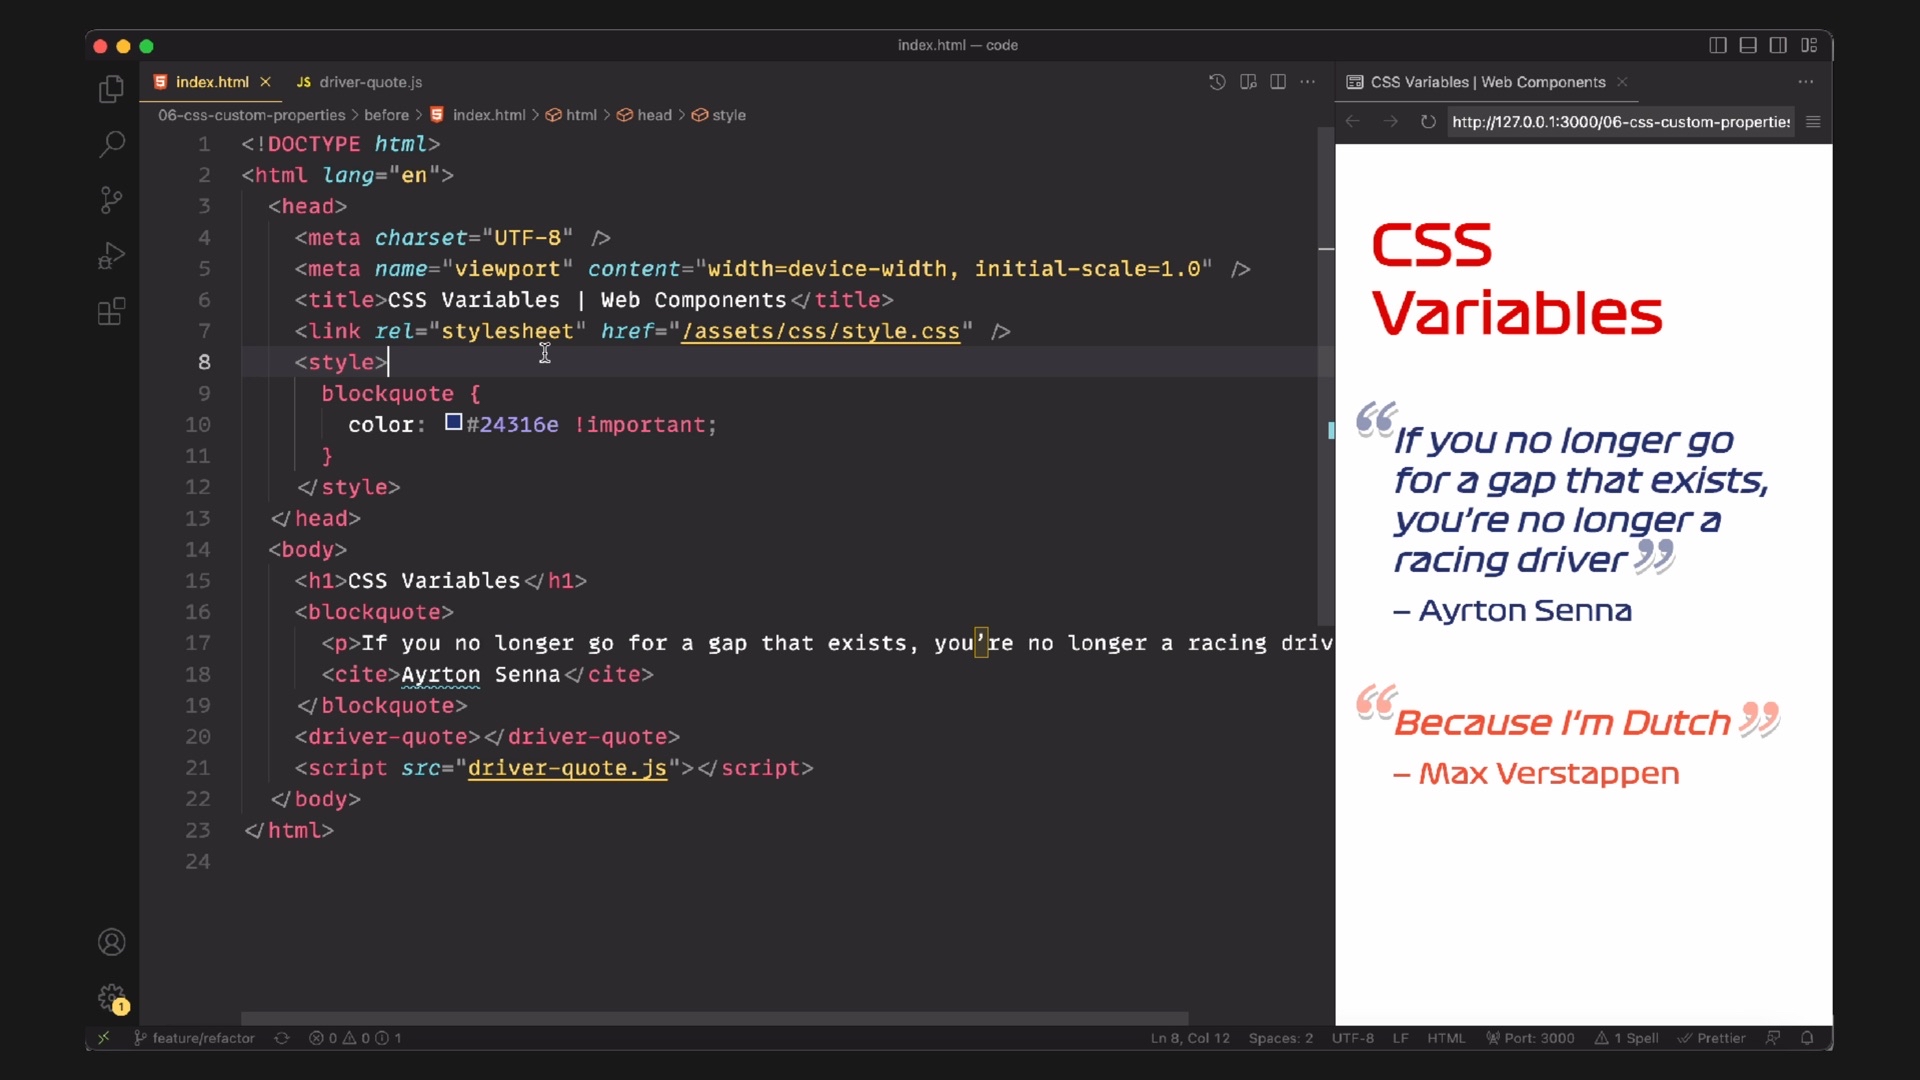Click the Accounts icon

pyautogui.click(x=111, y=942)
